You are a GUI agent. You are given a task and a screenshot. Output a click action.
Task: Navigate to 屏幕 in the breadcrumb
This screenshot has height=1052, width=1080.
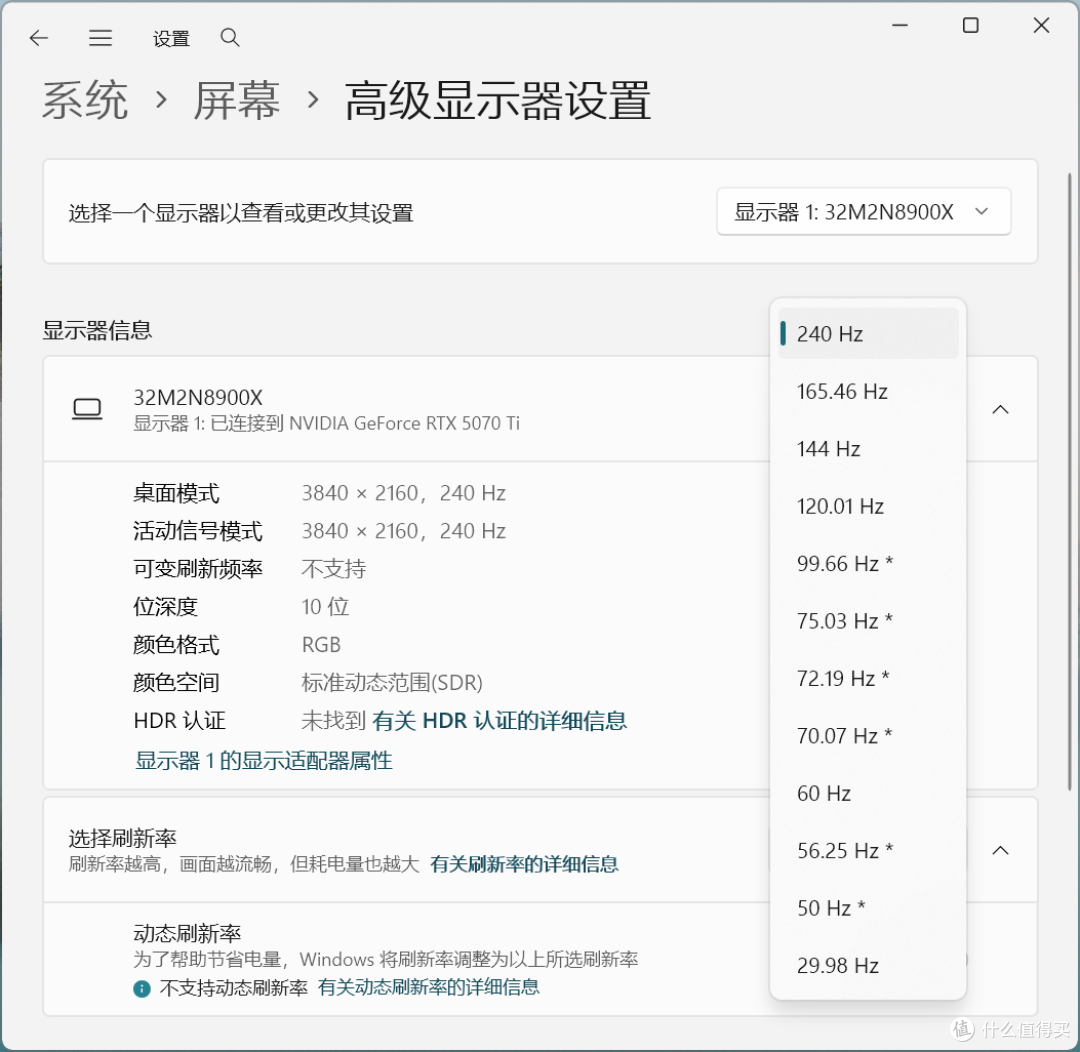236,101
